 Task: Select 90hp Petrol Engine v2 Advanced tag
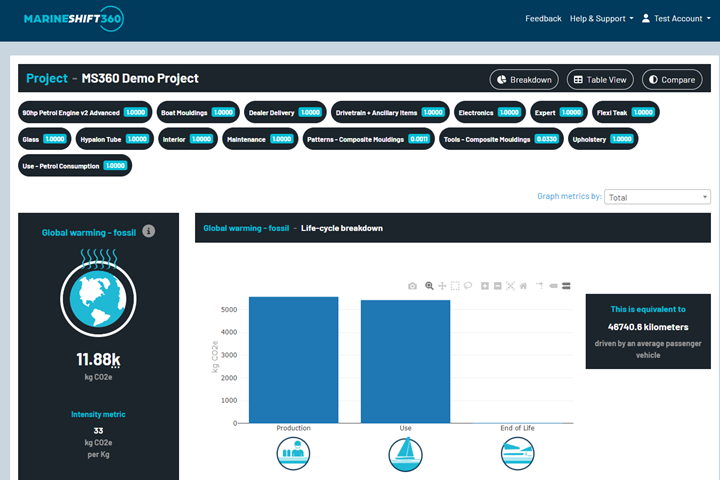[85, 113]
